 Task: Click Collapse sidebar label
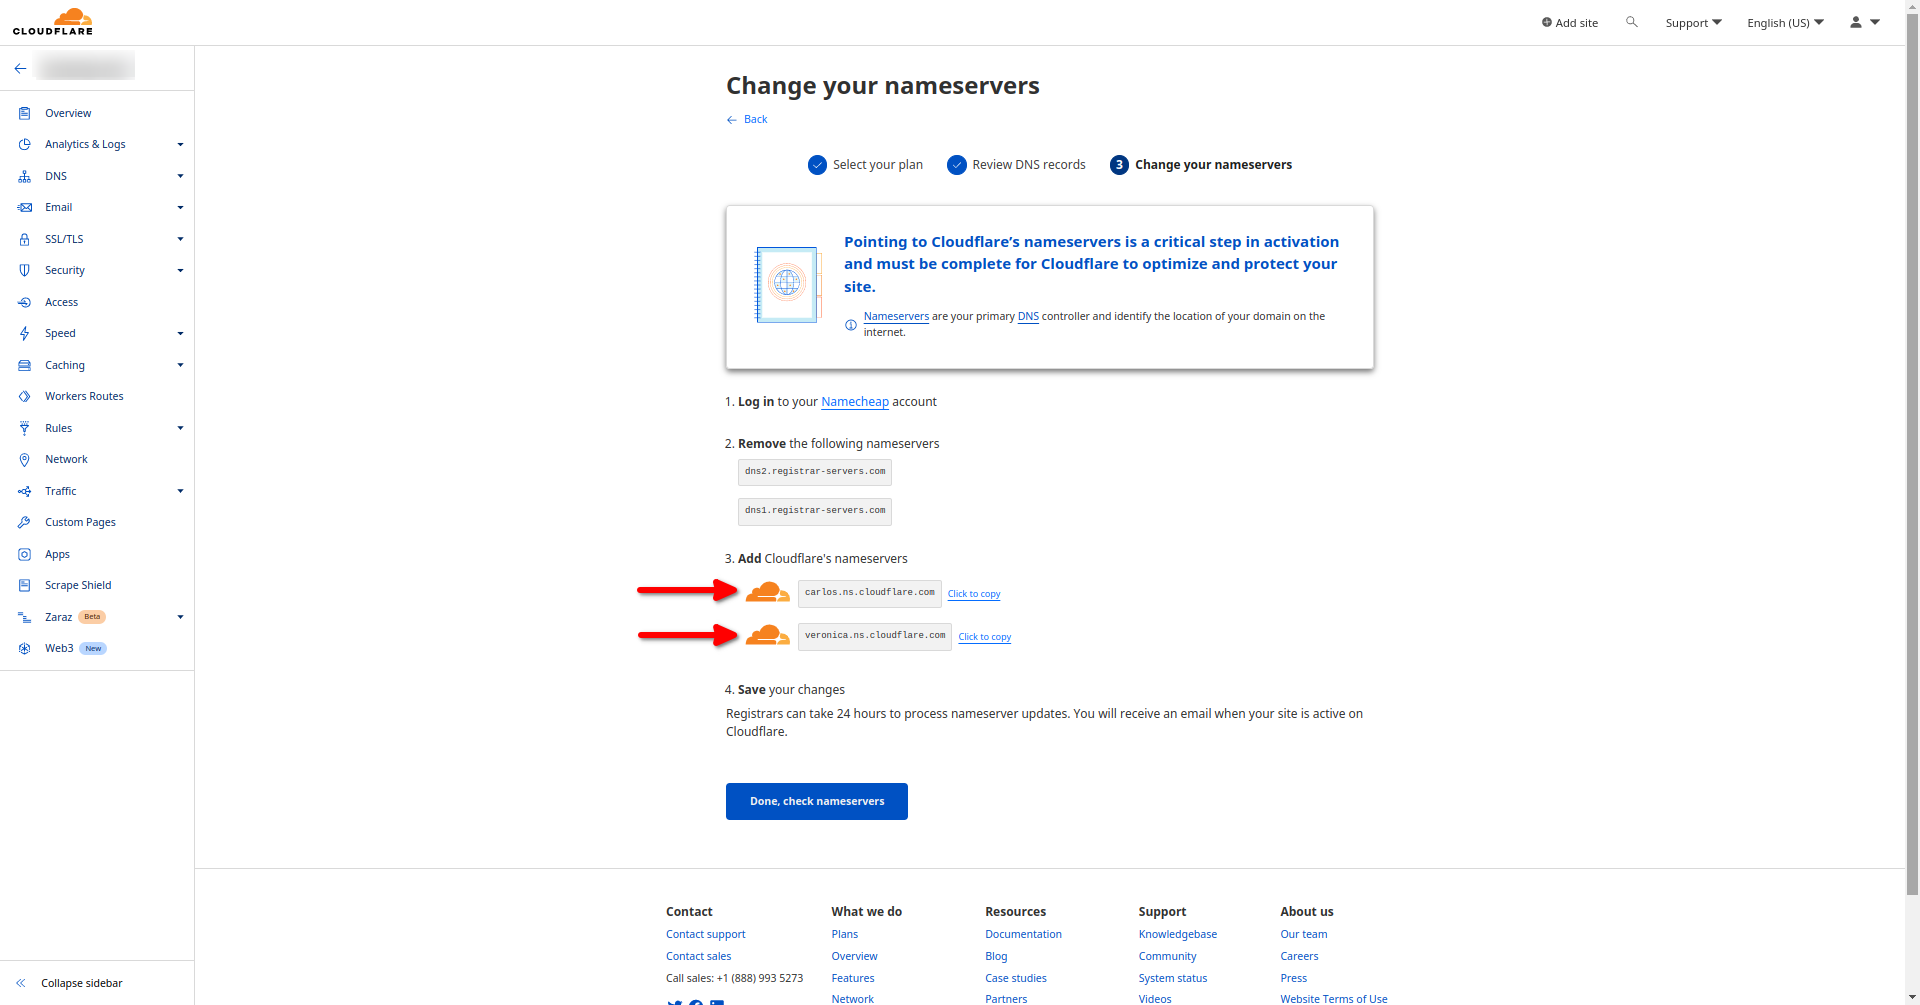(82, 983)
